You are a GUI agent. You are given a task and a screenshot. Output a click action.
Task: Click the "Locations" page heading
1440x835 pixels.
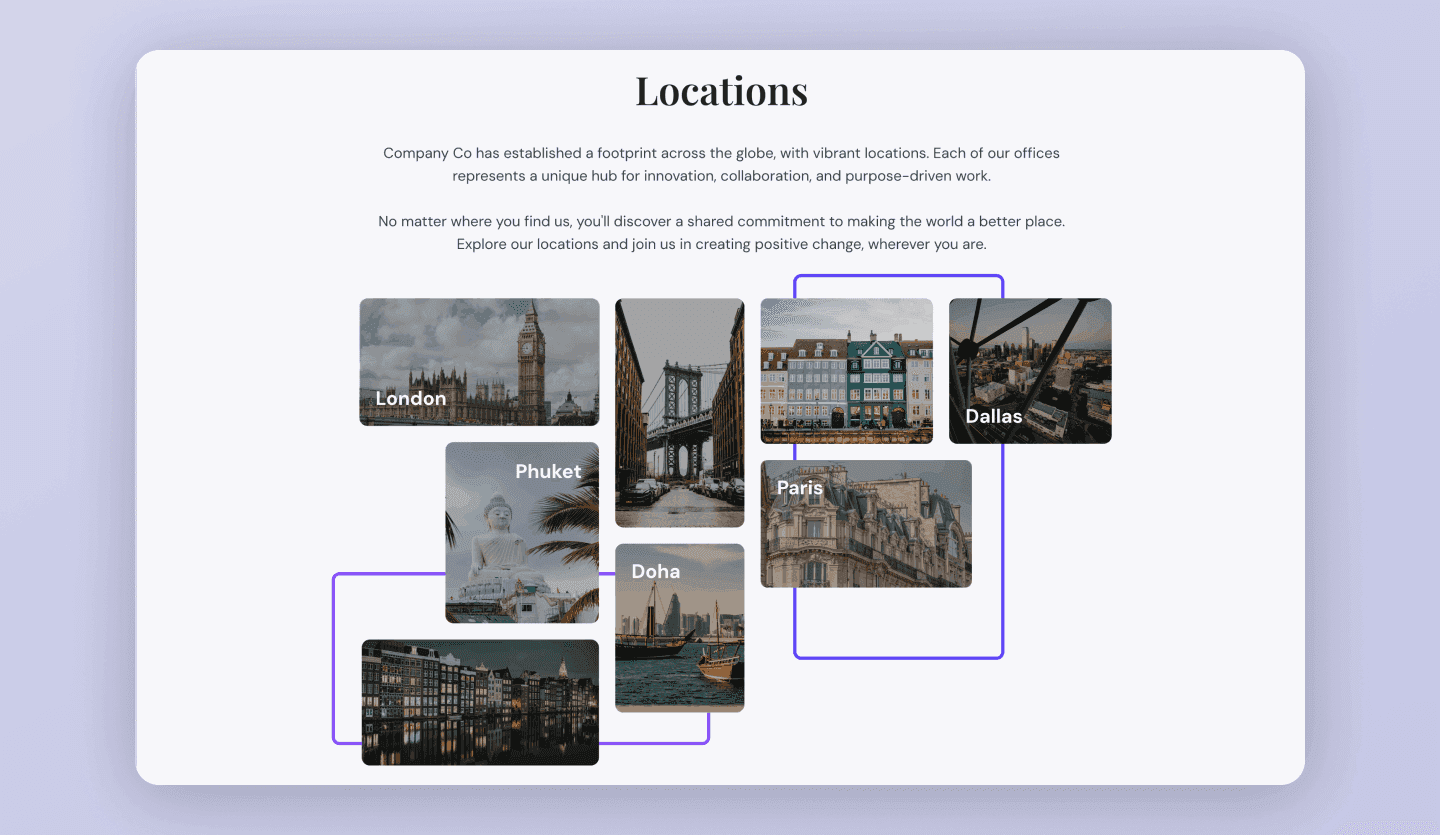point(721,91)
